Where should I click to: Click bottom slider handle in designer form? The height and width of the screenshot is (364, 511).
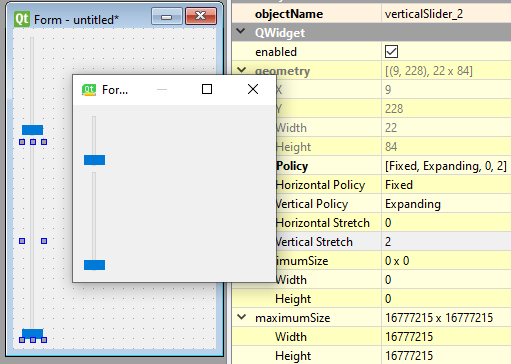point(32,333)
